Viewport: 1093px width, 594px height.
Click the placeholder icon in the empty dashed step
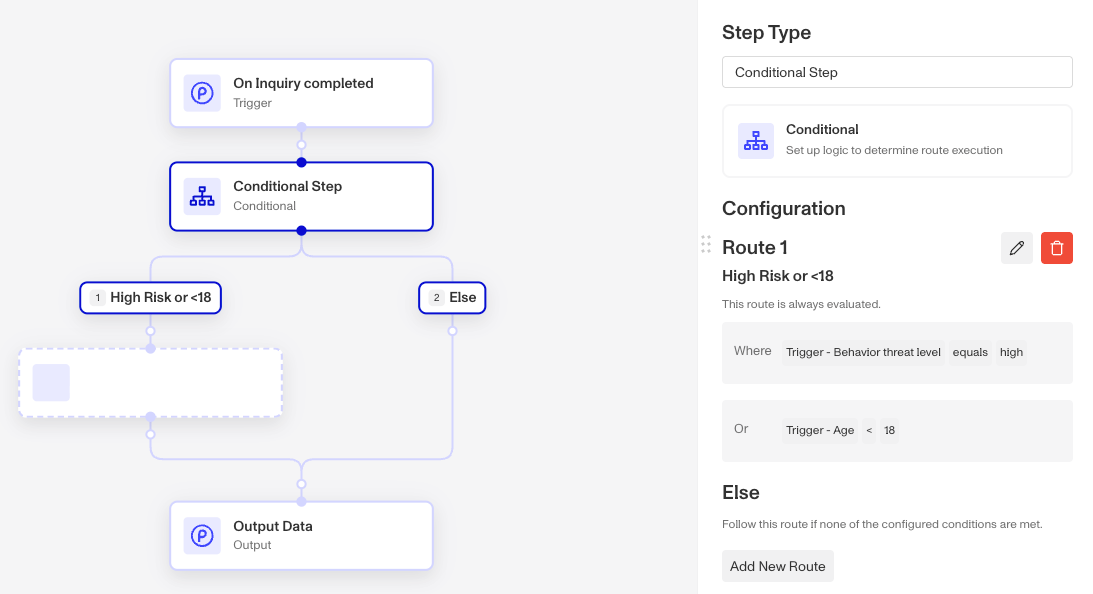tap(51, 382)
